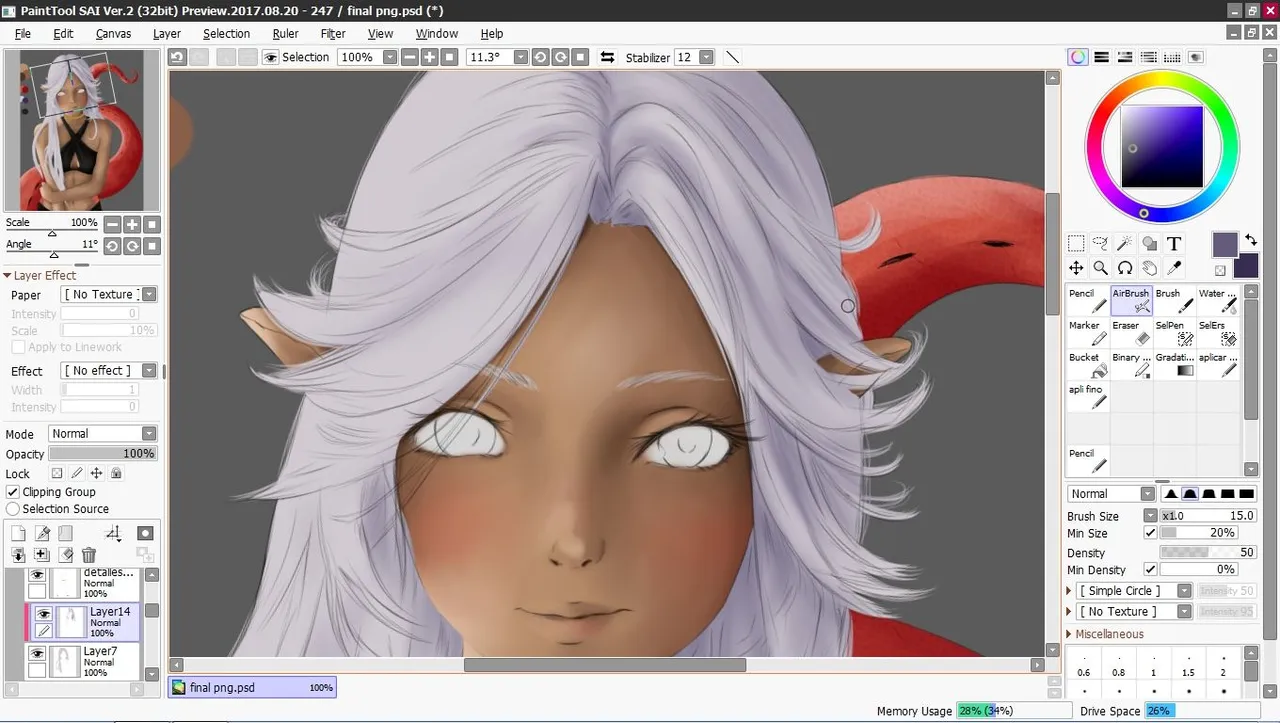
Task: Enable Selection Source radio option
Action: point(13,509)
